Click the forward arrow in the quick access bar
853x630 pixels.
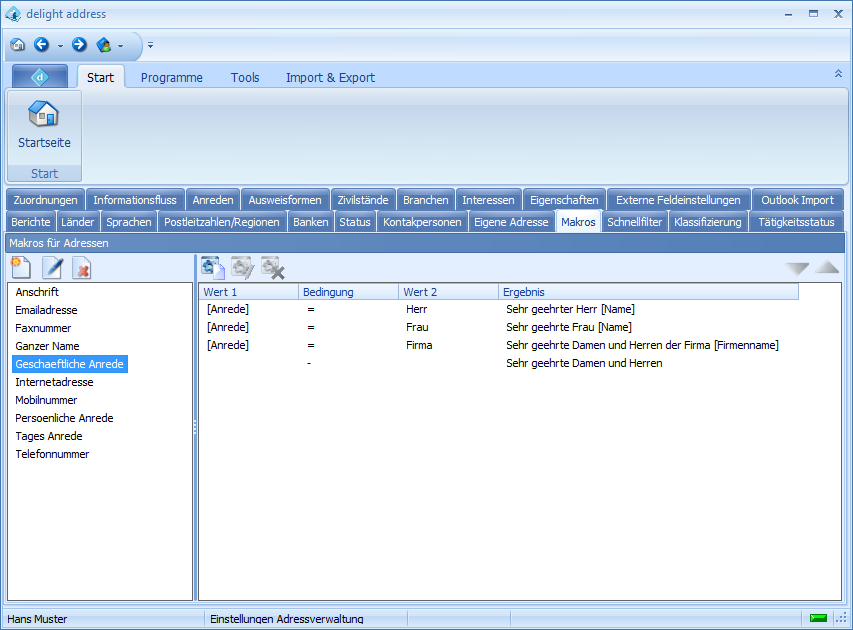click(x=79, y=45)
